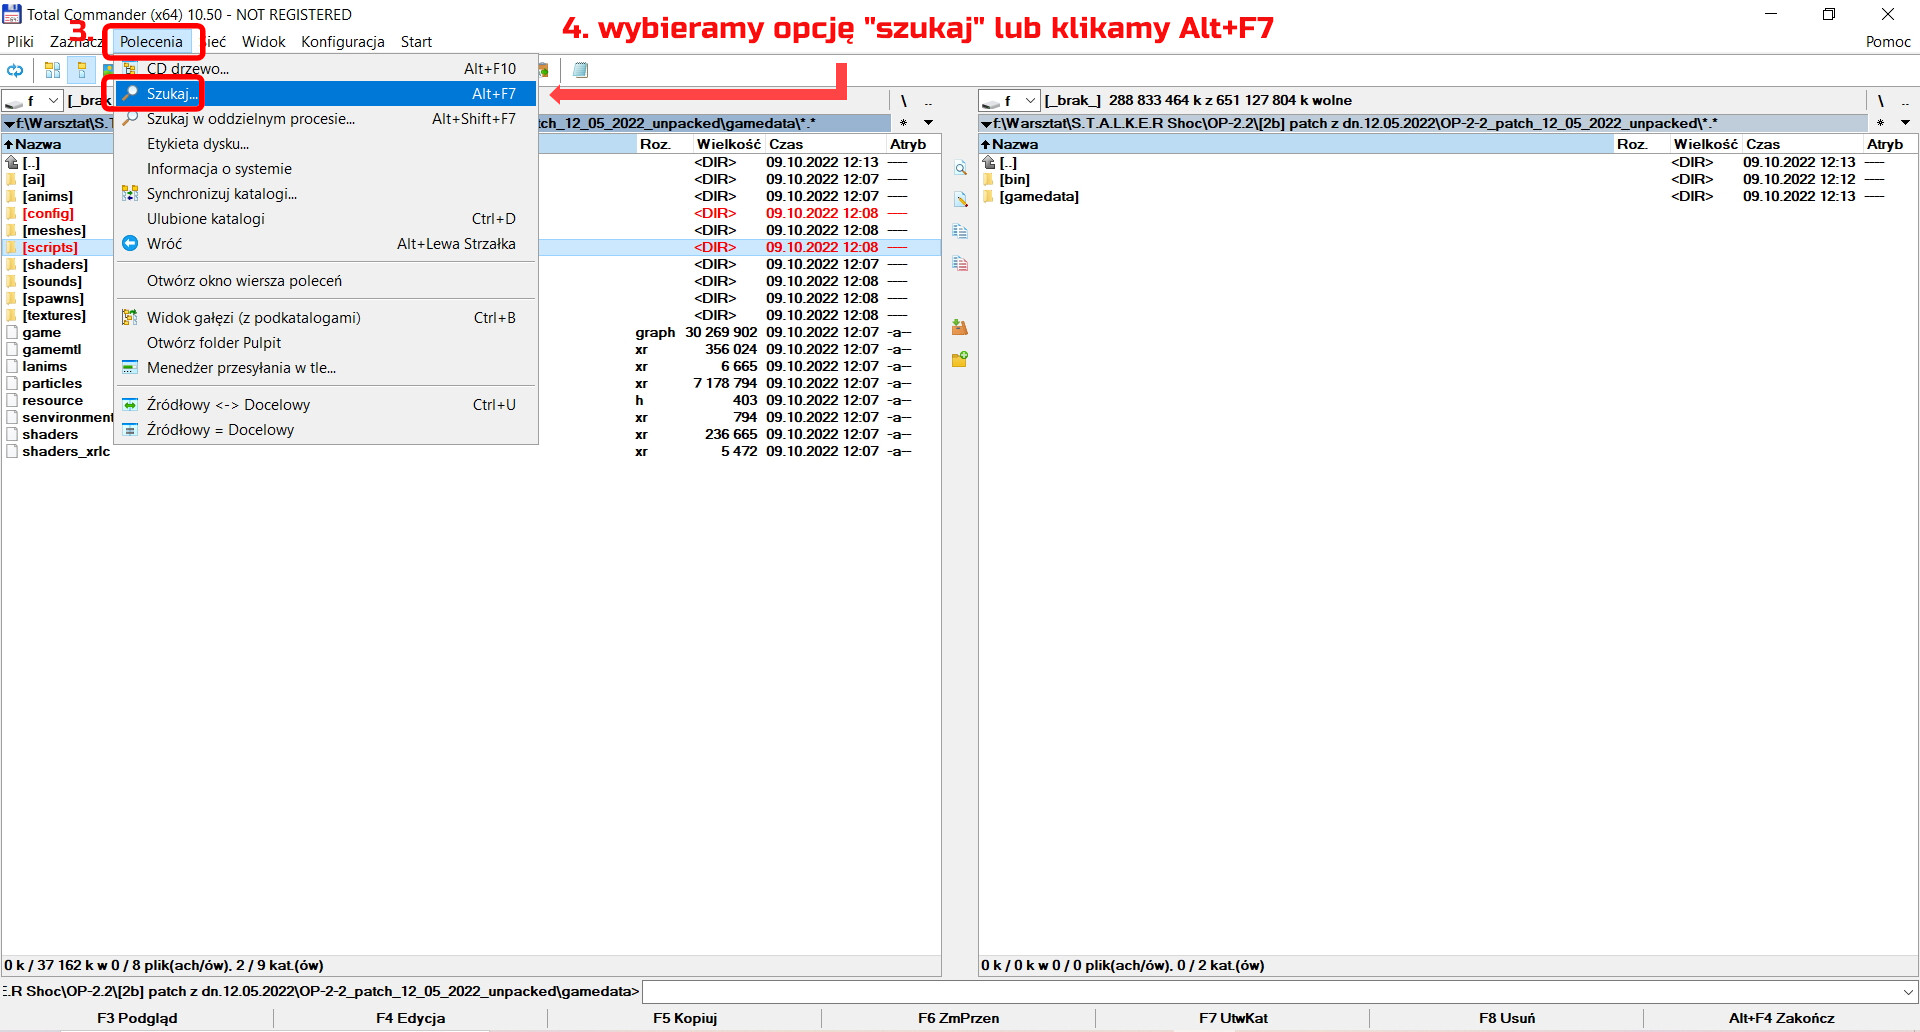1920x1032 pixels.
Task: Select [bin] folder in right panel
Action: 1015,180
